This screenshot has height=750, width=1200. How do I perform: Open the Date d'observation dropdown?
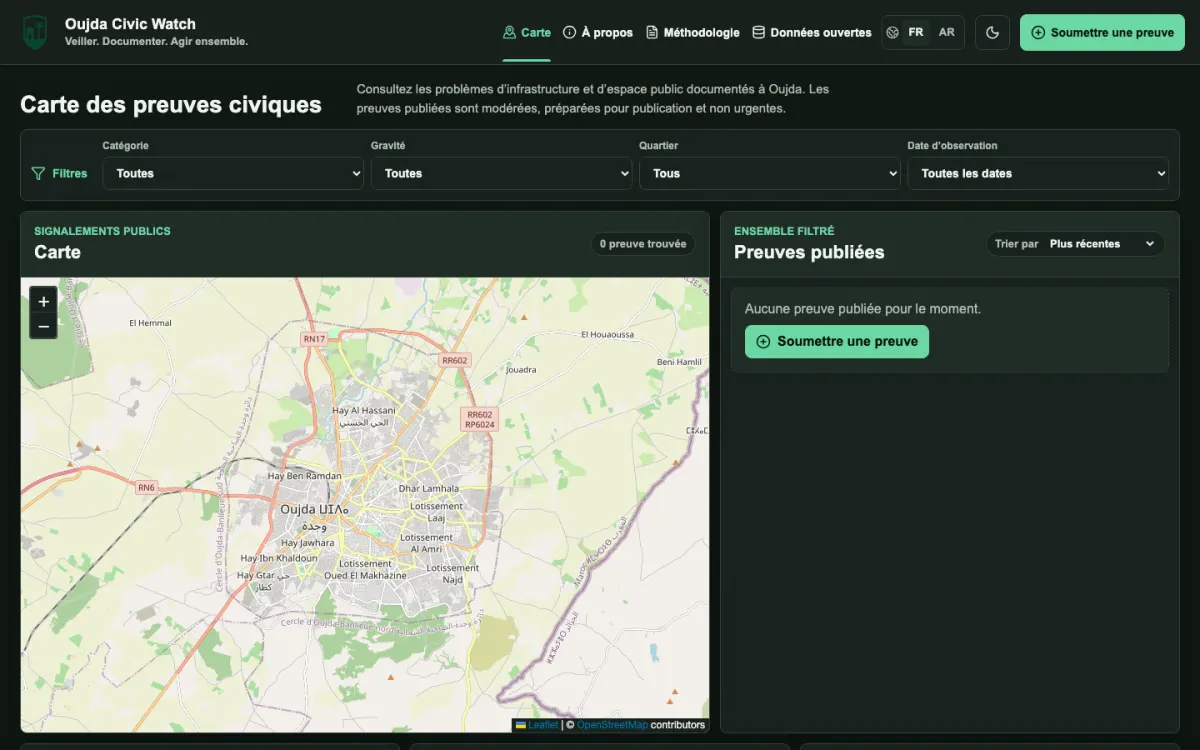click(1038, 173)
